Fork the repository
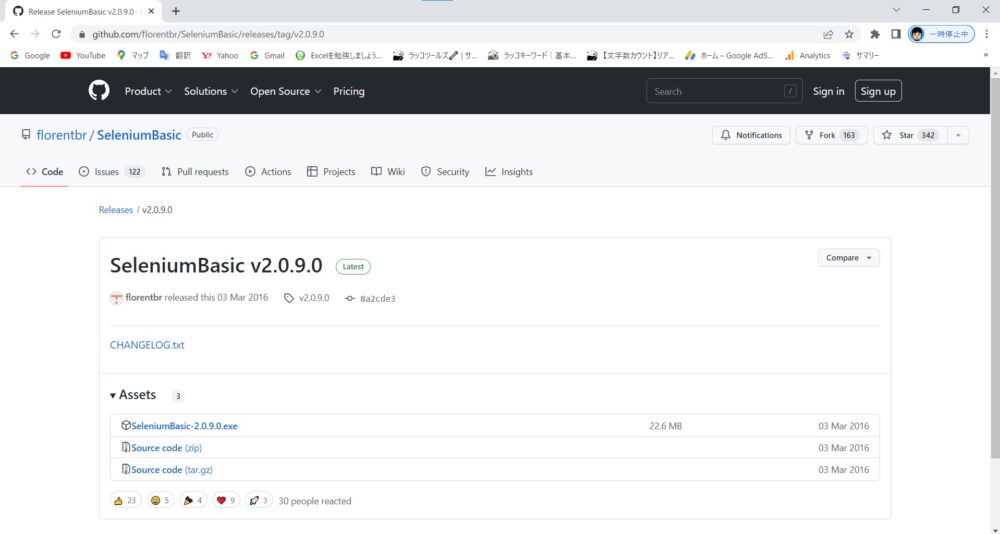Screen dimensions: 1000x534 click(831, 135)
